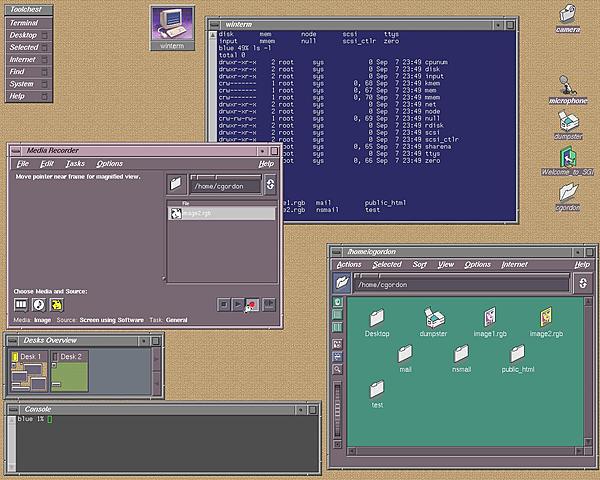600x480 pixels.
Task: Open the Desktop menu in Toolchest
Action: 29,35
